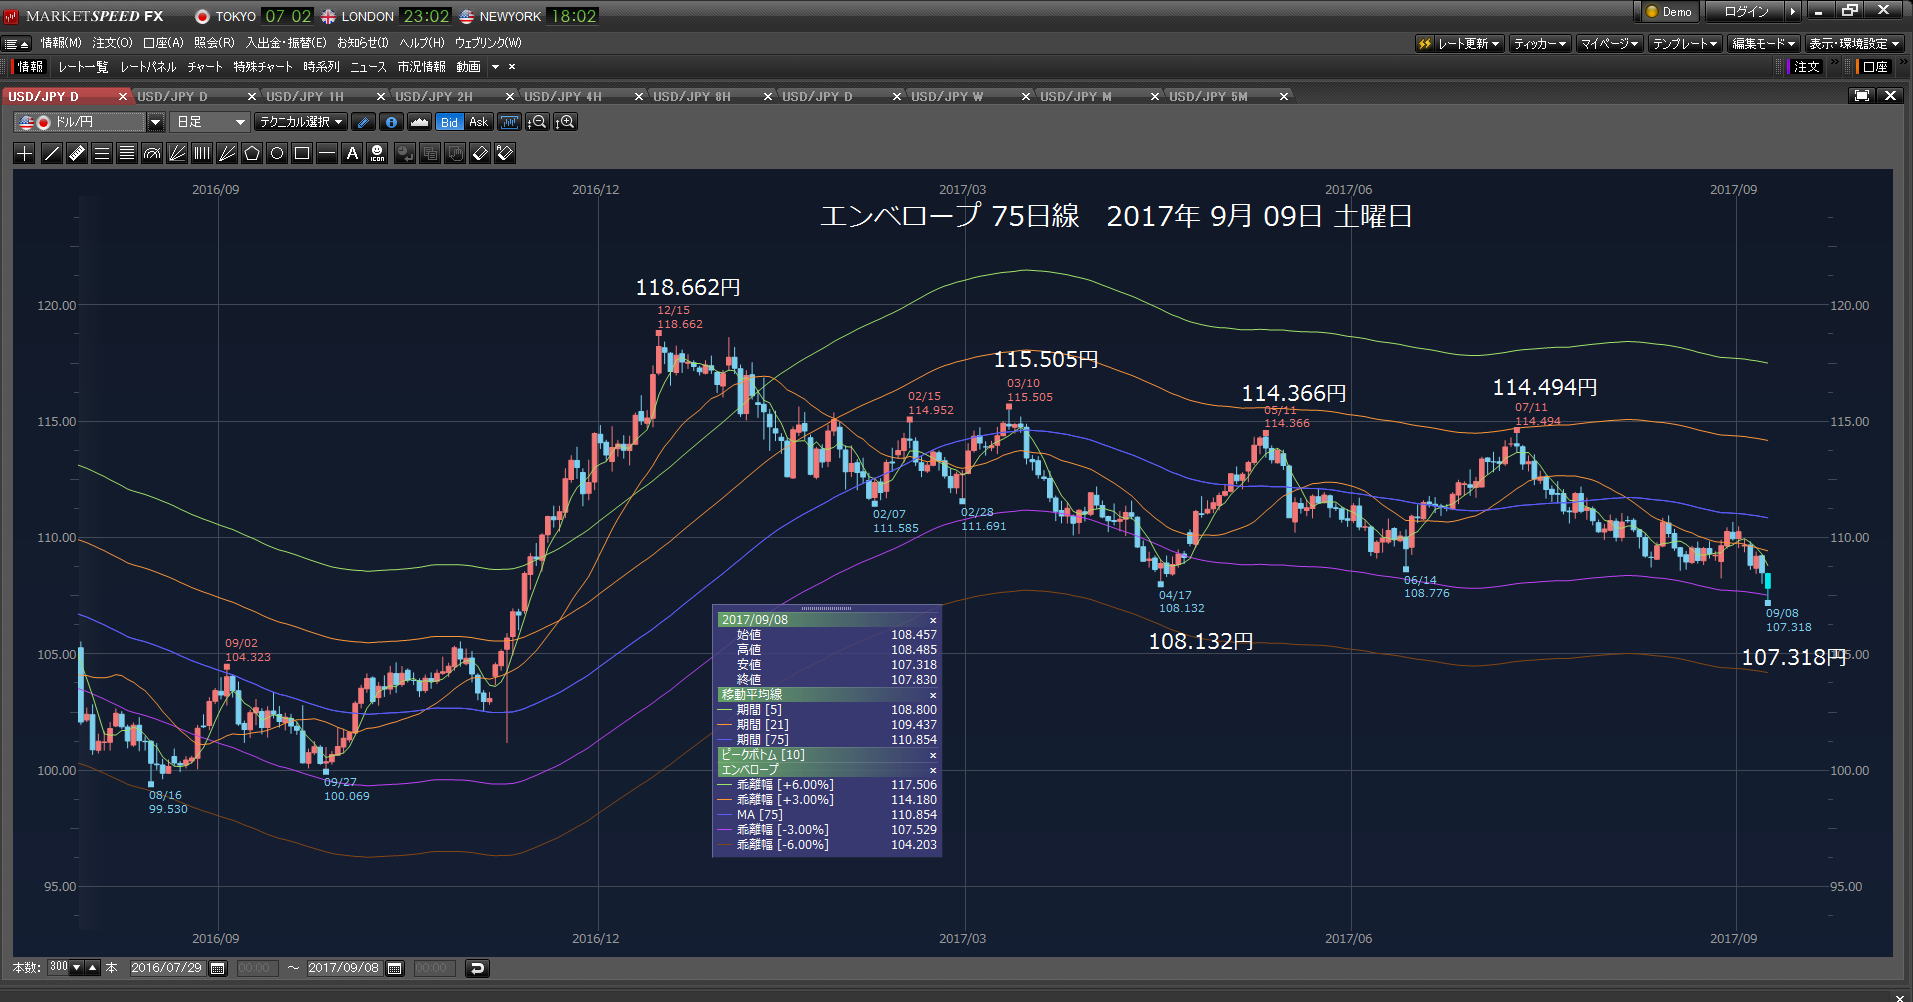Open the ドル/円 currency pair dropdown arrow
The height and width of the screenshot is (1002, 1913).
pos(155,122)
